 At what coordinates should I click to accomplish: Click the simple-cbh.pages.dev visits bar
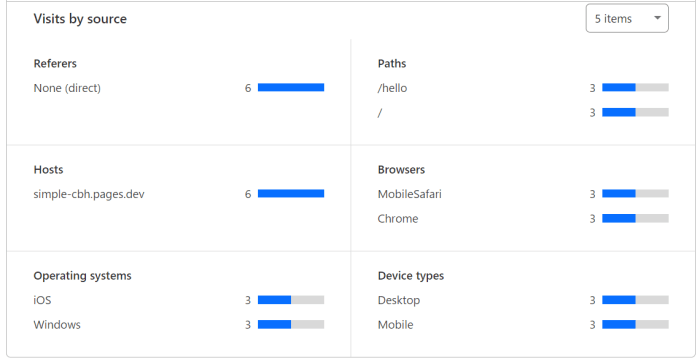291,194
